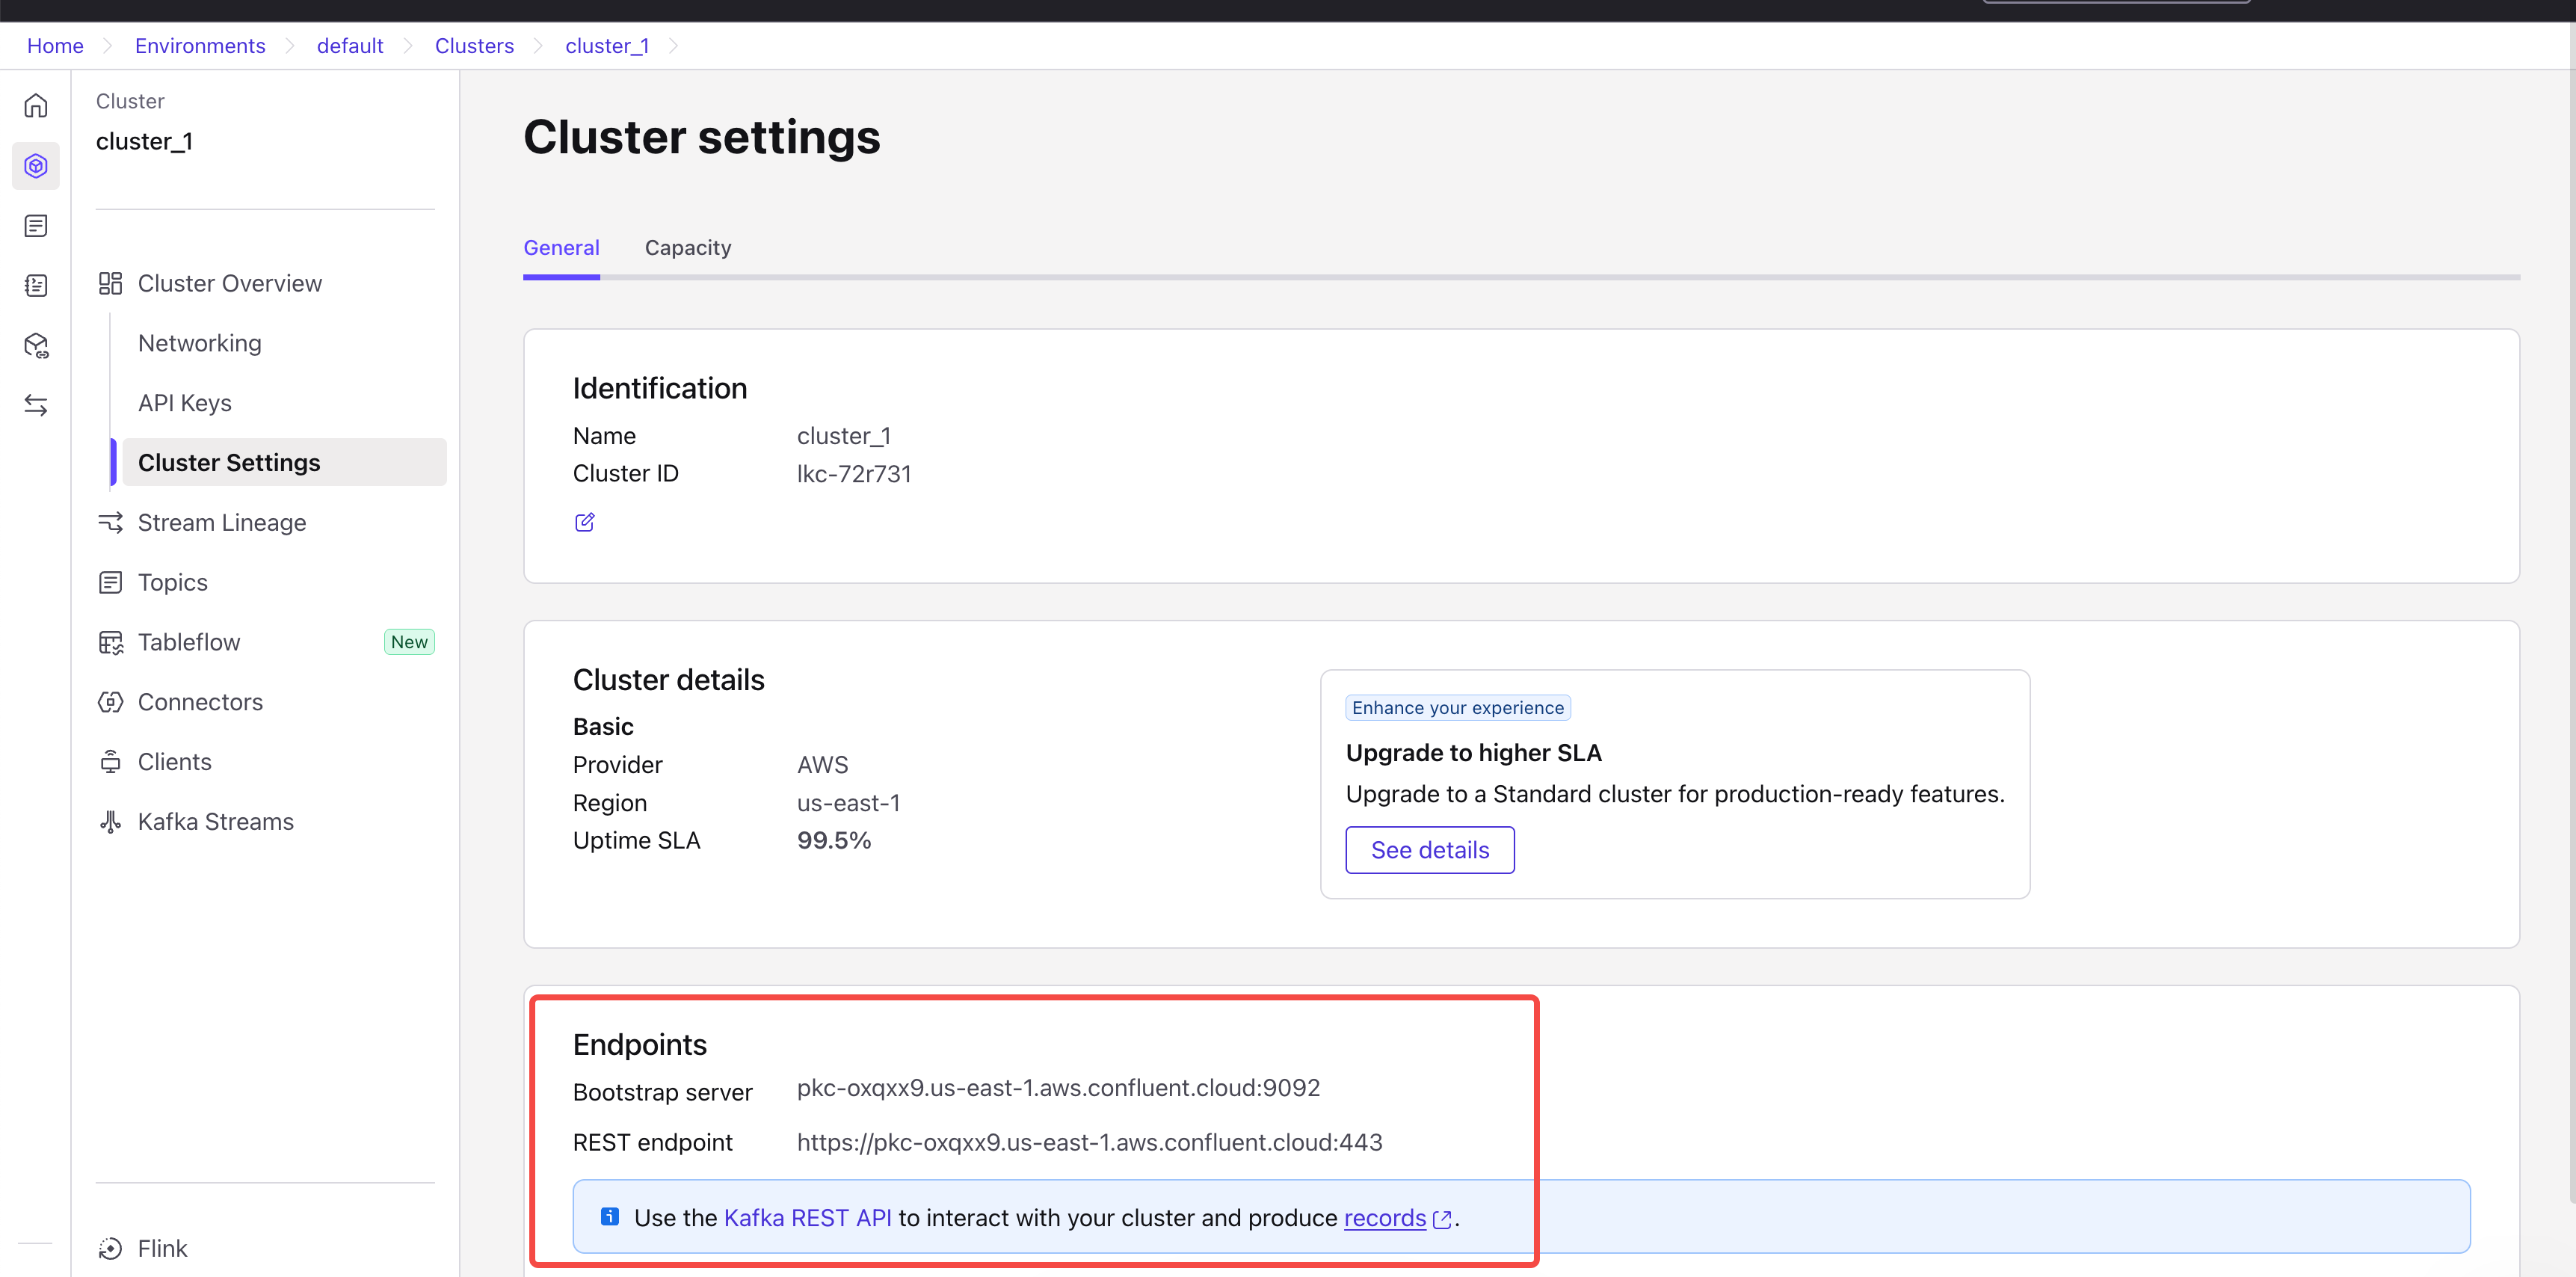Switch to the Capacity tab
This screenshot has width=2576, height=1277.
click(687, 247)
